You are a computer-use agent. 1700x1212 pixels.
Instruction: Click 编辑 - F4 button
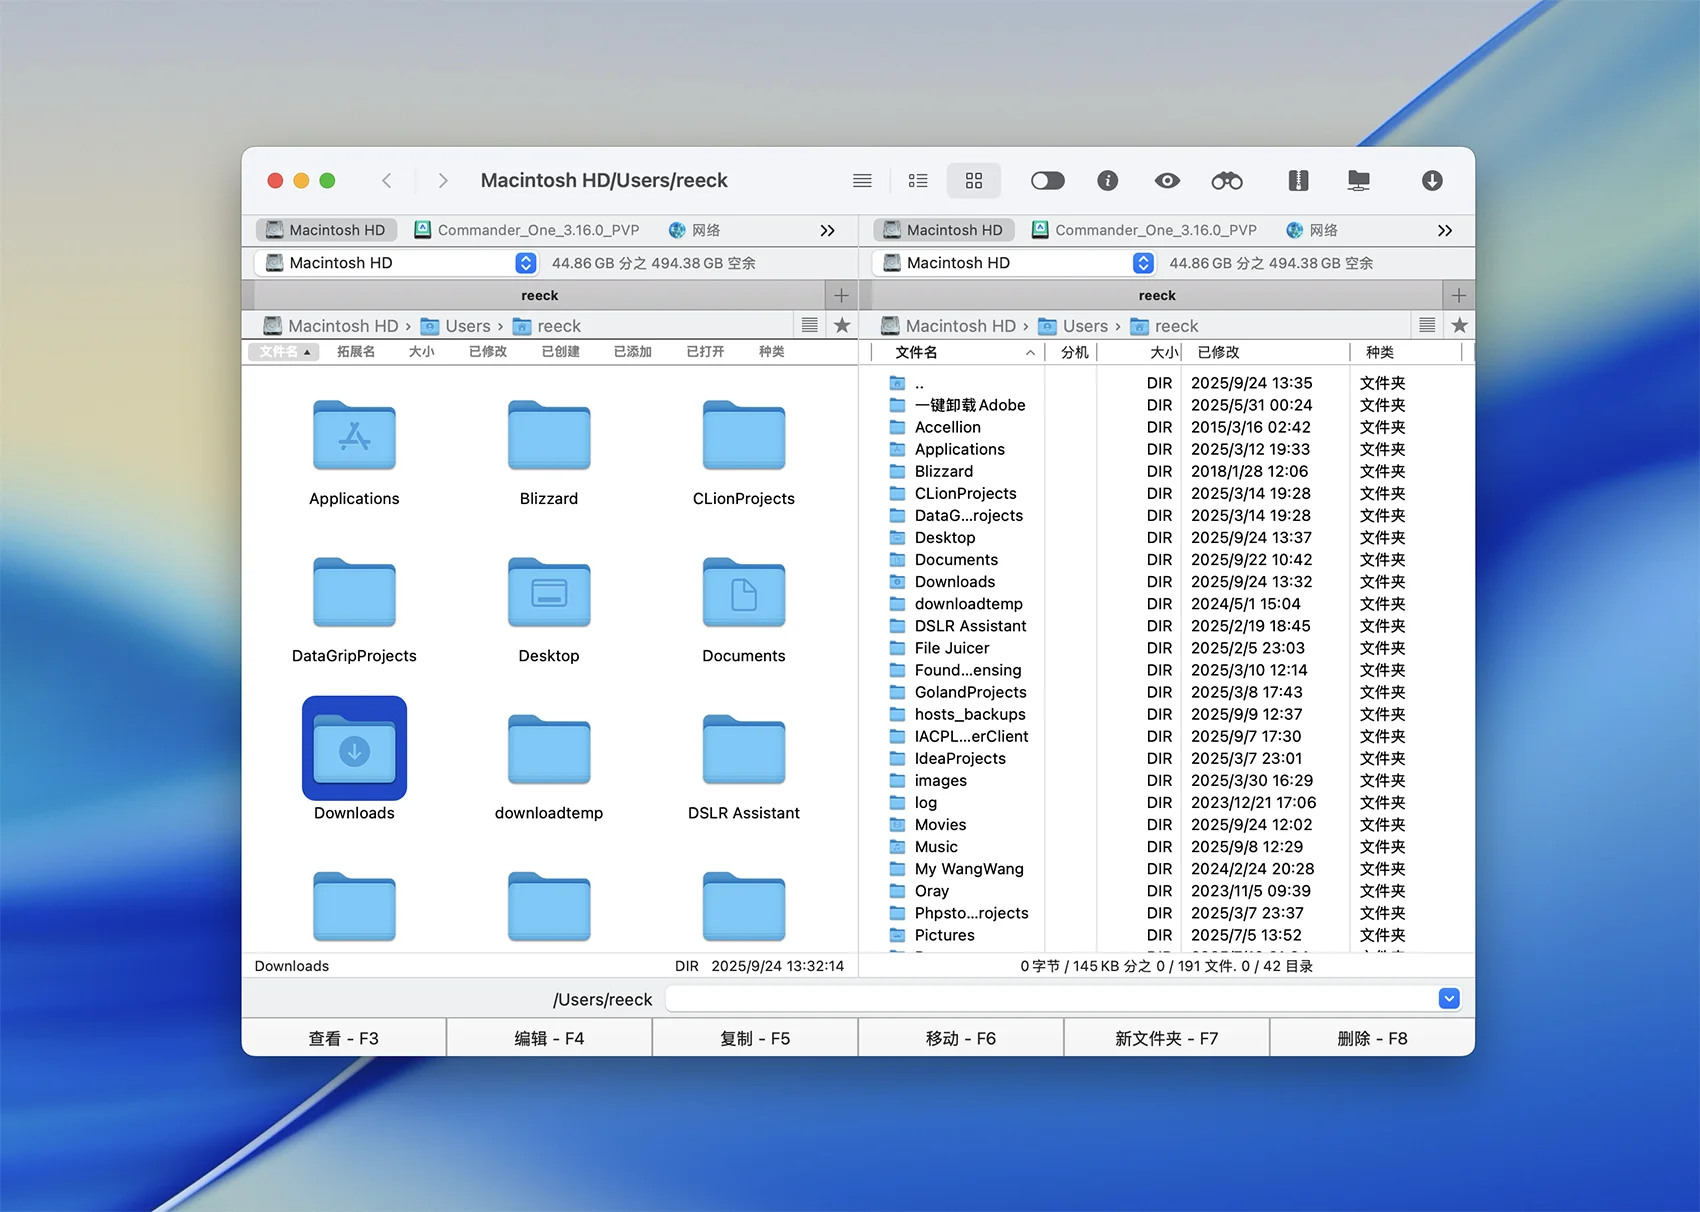(x=549, y=1038)
